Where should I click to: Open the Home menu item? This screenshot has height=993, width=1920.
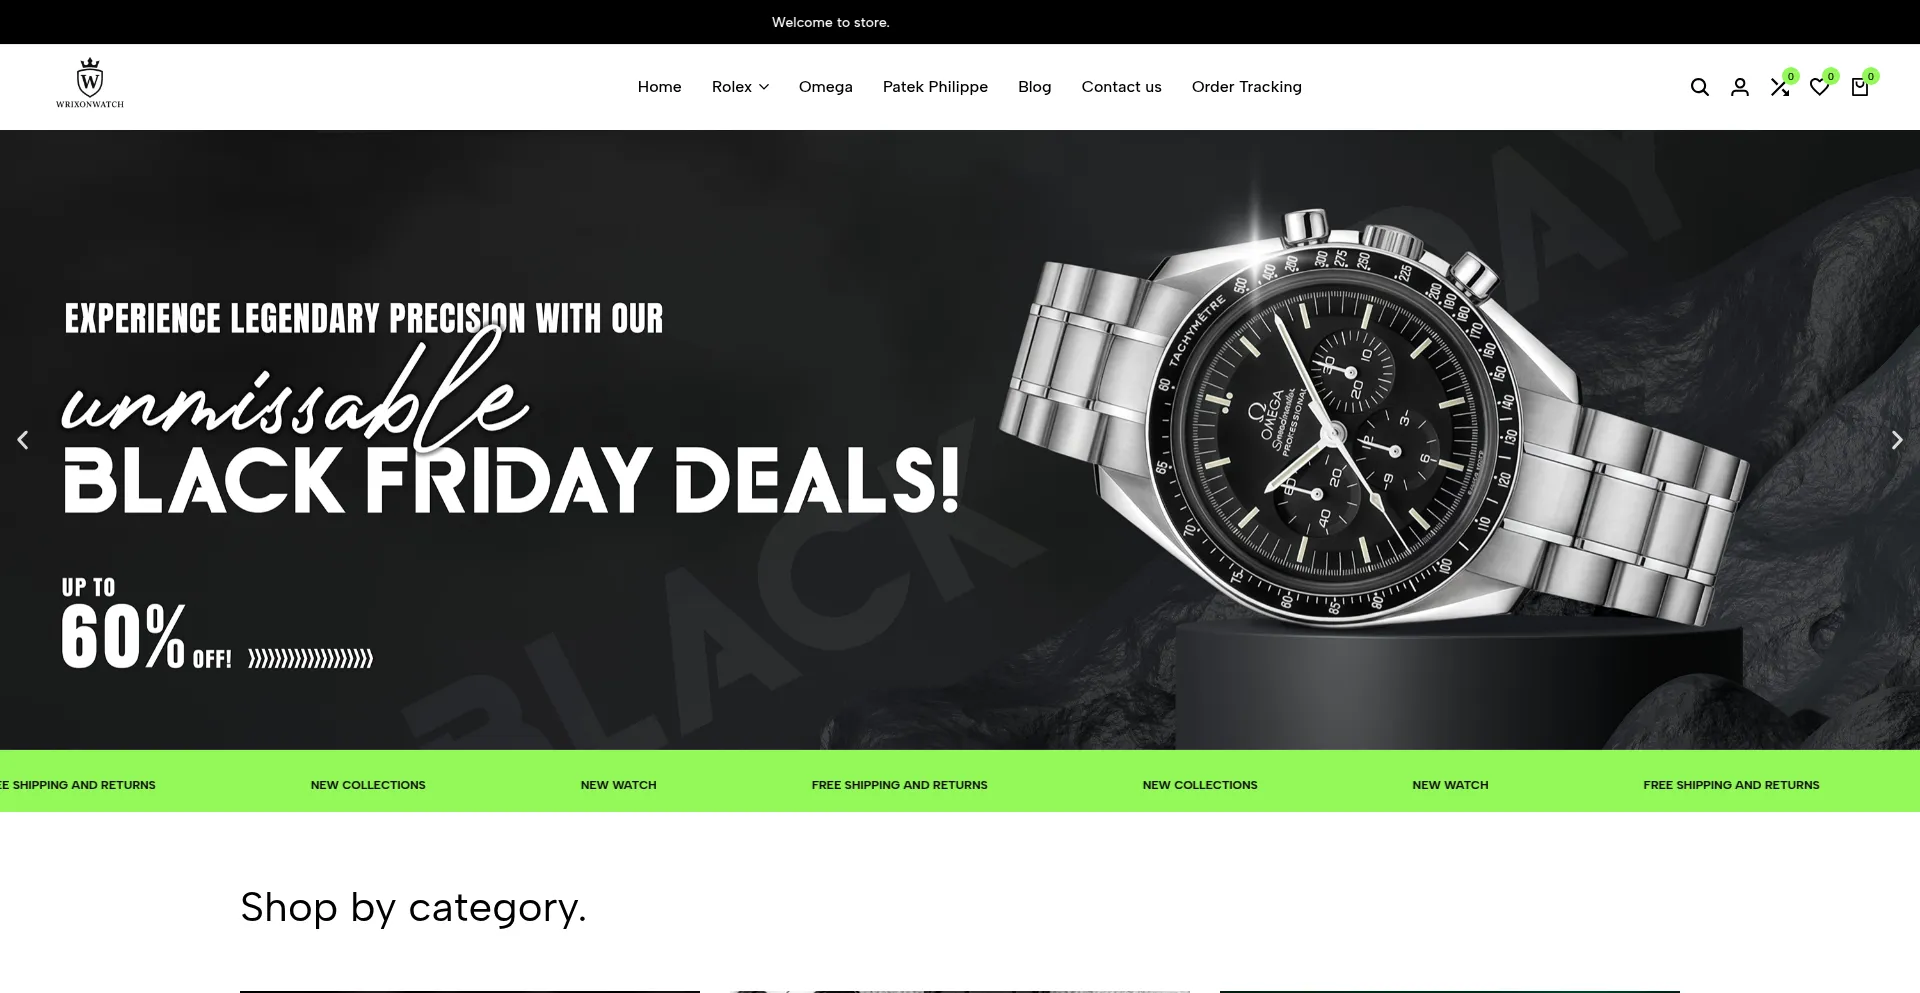[x=660, y=87]
